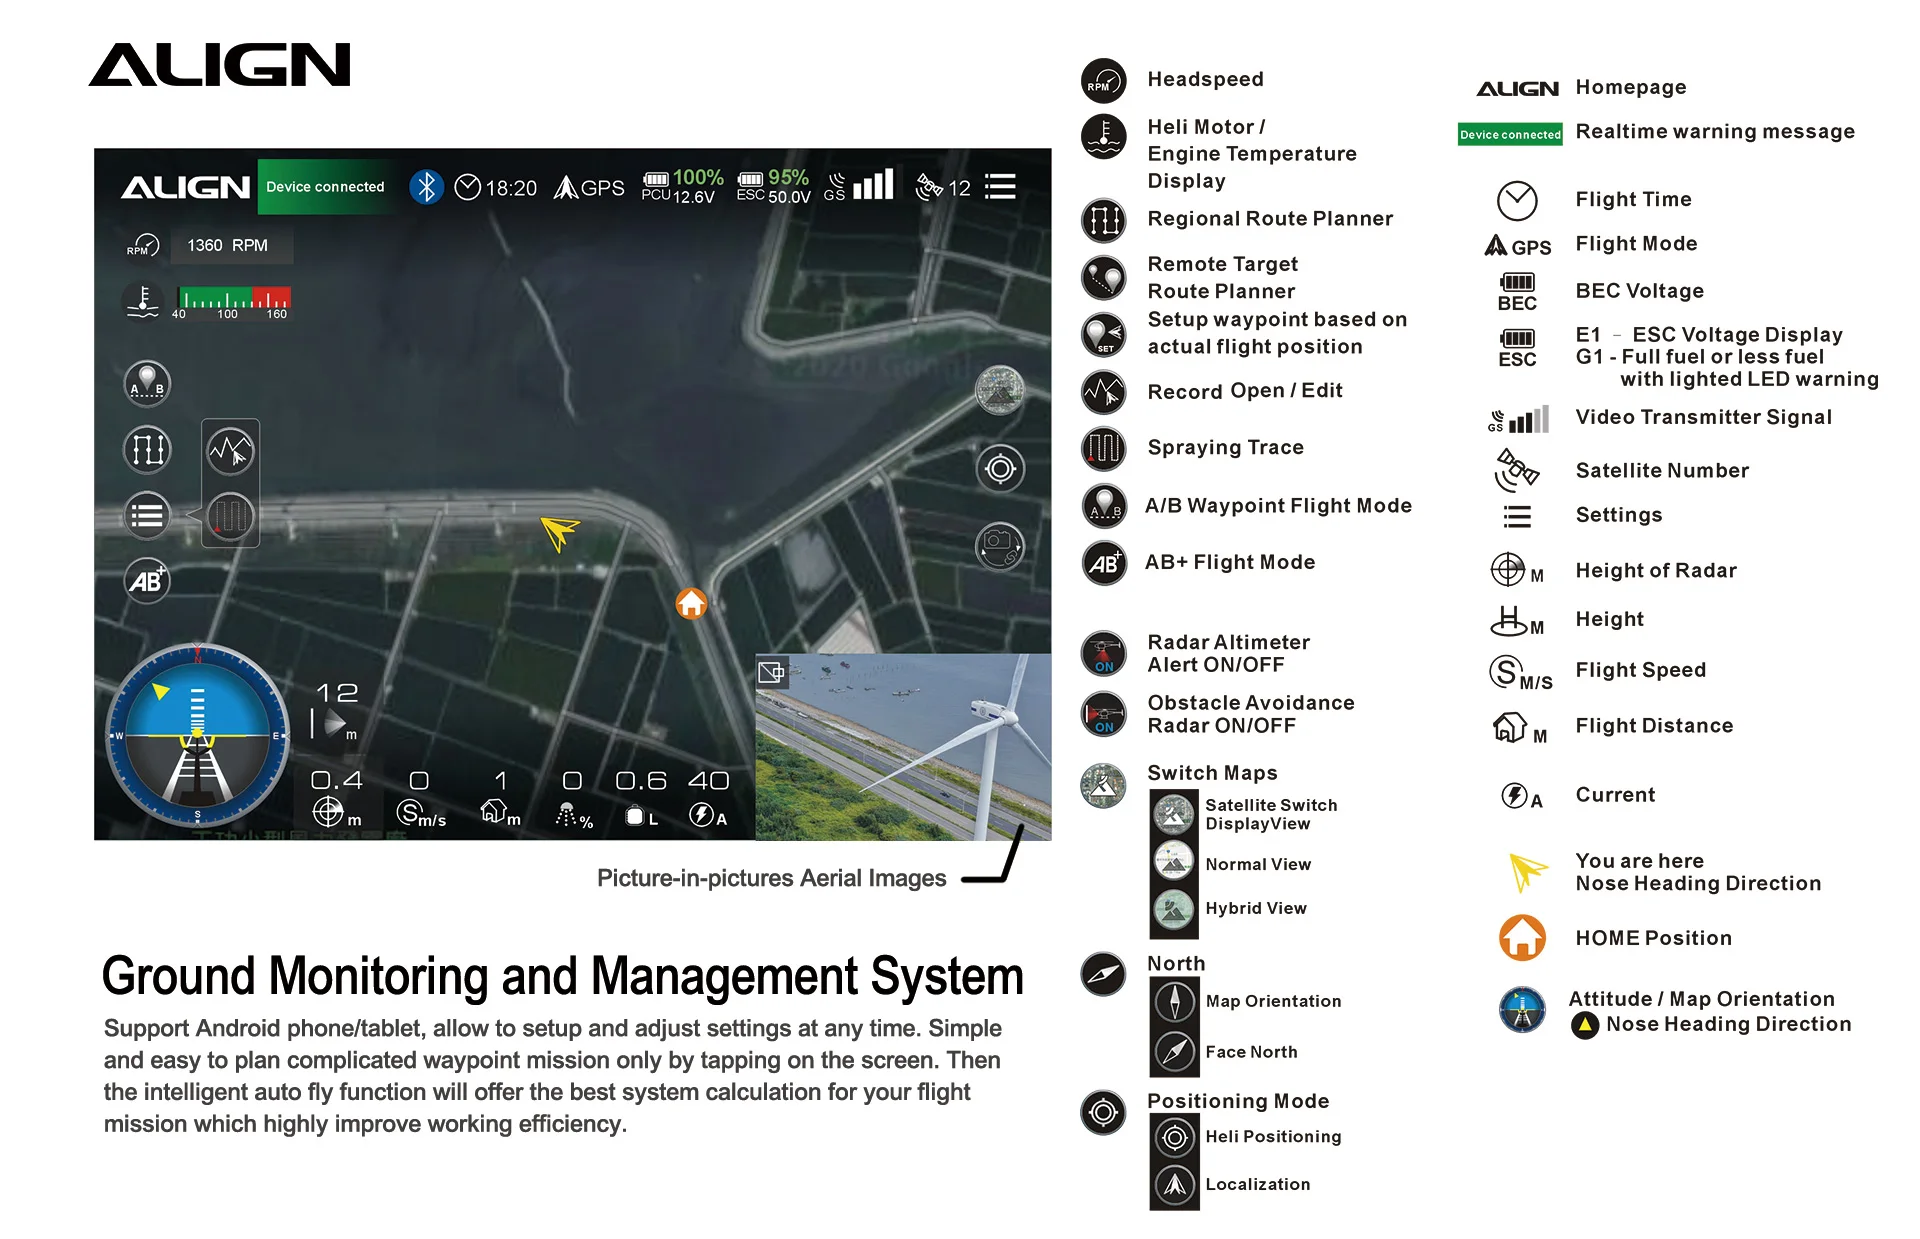The height and width of the screenshot is (1239, 1920).
Task: Tap the 40 A current readout
Action: tap(708, 797)
